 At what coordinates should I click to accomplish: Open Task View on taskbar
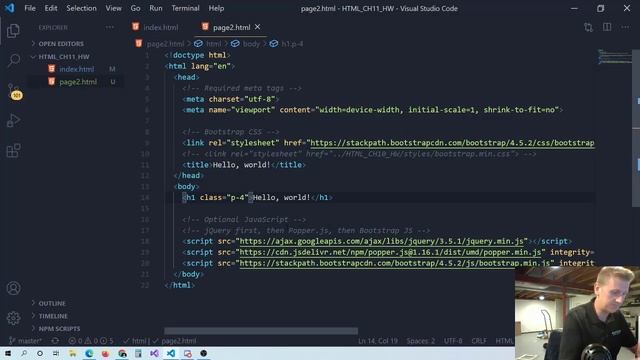pyautogui.click(x=56, y=353)
